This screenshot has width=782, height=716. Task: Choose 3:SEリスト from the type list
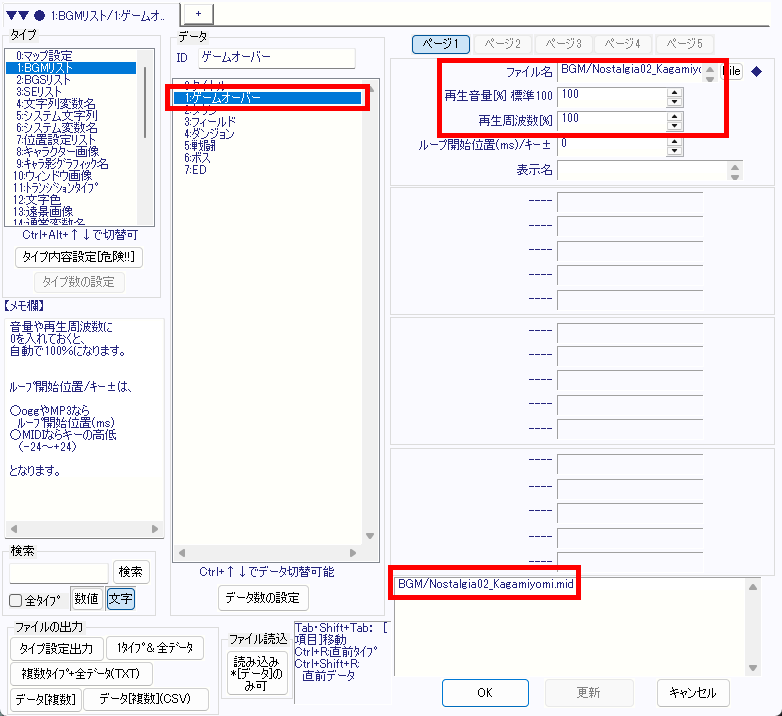pos(41,91)
